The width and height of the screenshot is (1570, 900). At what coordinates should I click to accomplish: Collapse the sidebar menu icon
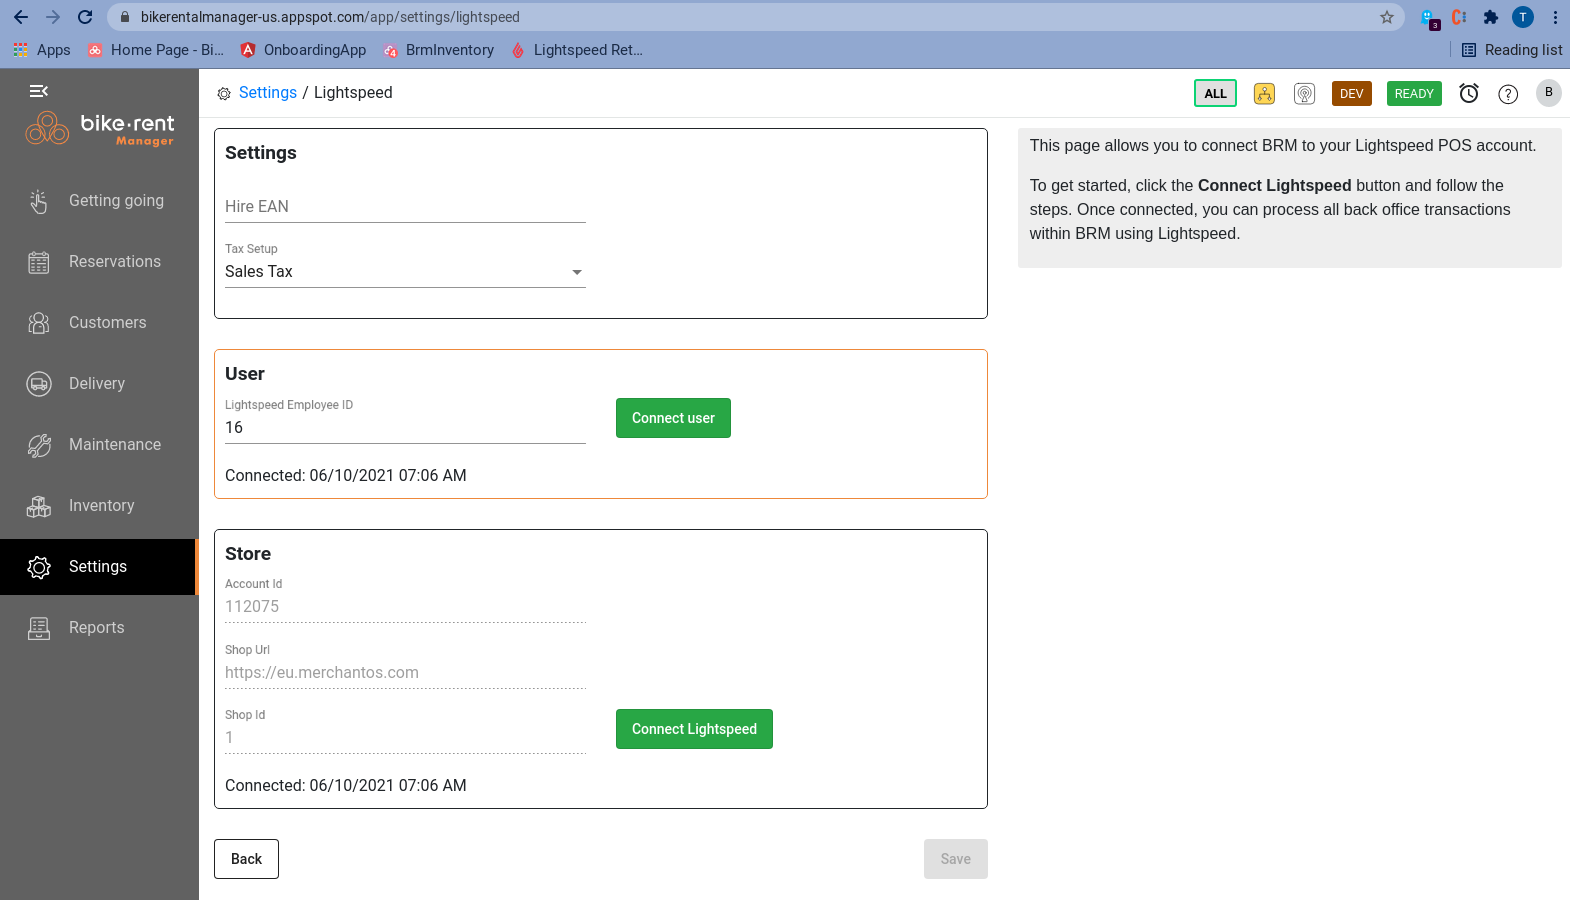[39, 91]
